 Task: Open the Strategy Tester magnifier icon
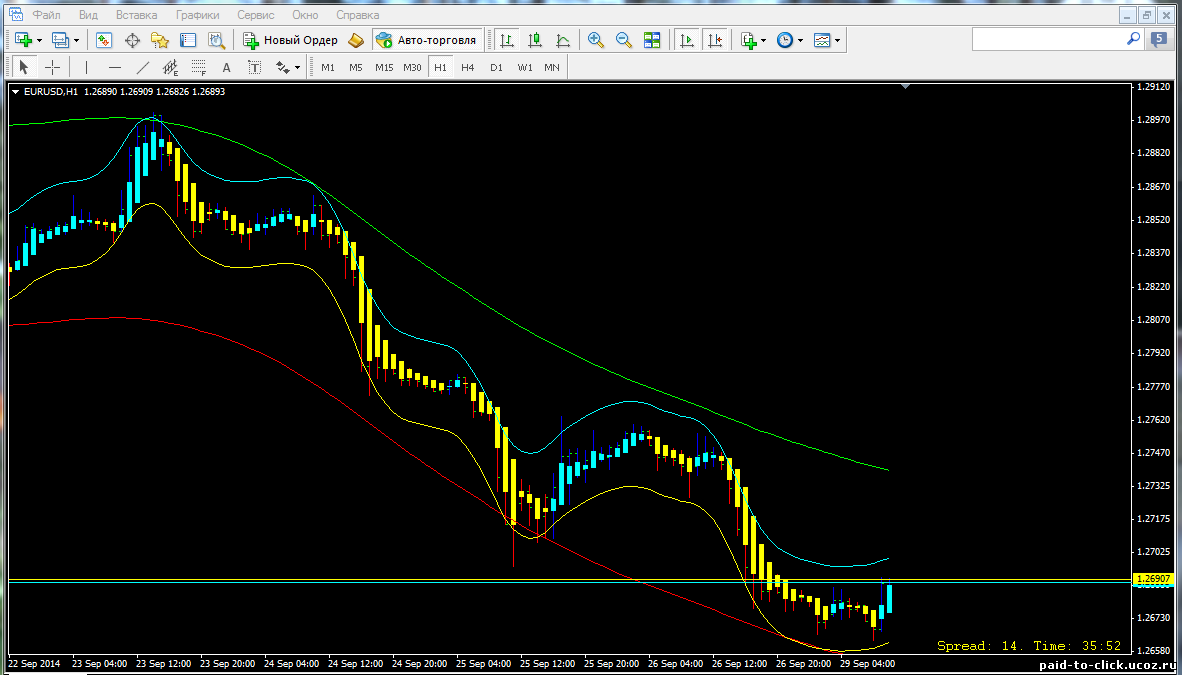coord(216,40)
